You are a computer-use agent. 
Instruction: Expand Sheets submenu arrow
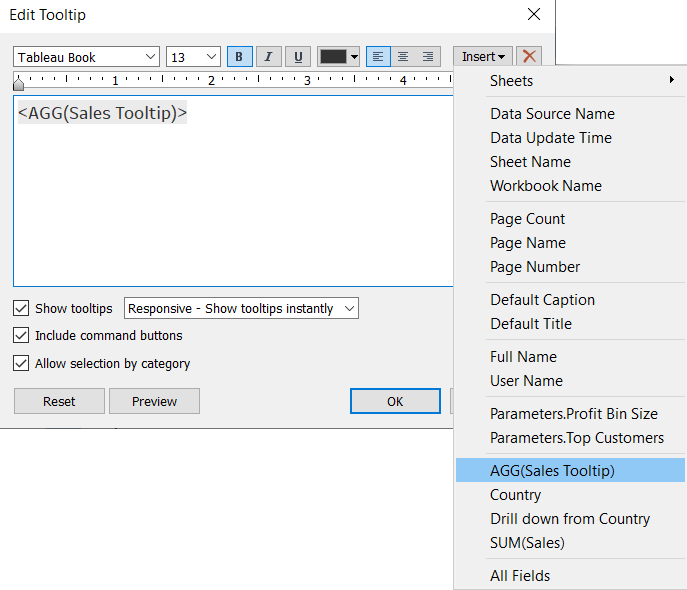pos(671,80)
